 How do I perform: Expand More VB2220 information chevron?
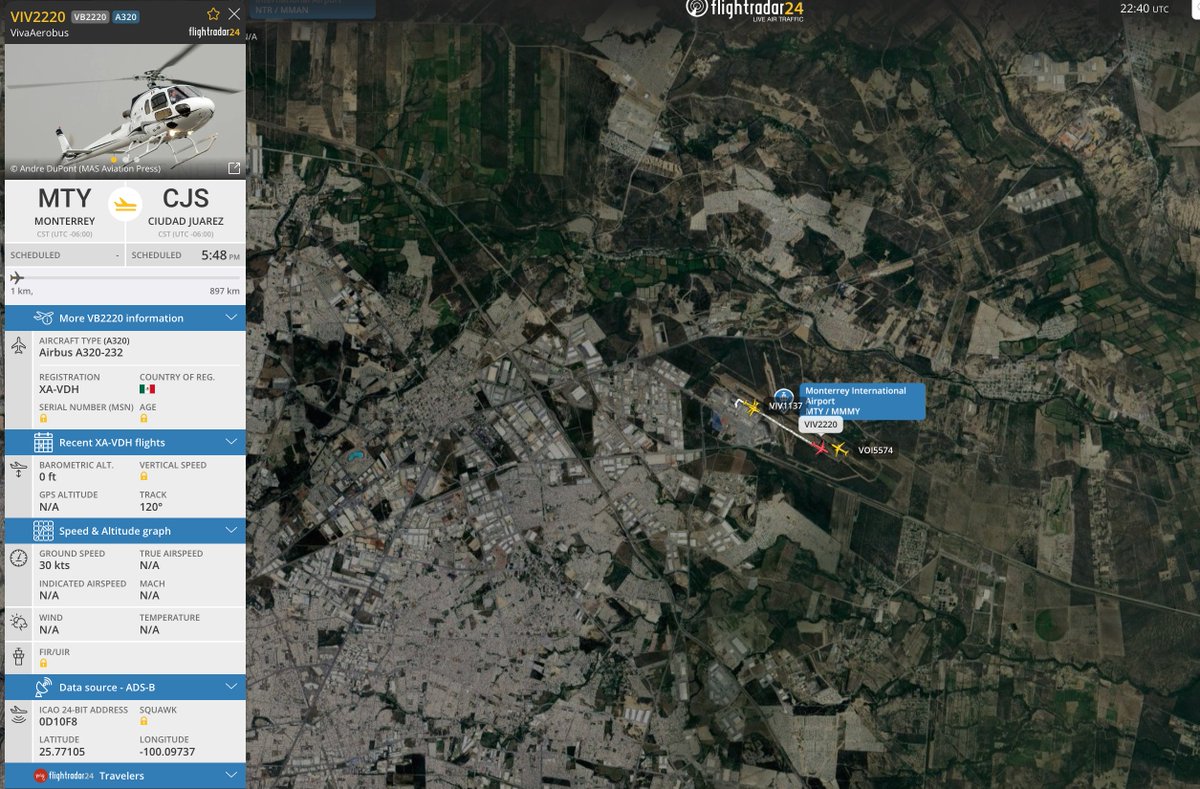231,318
